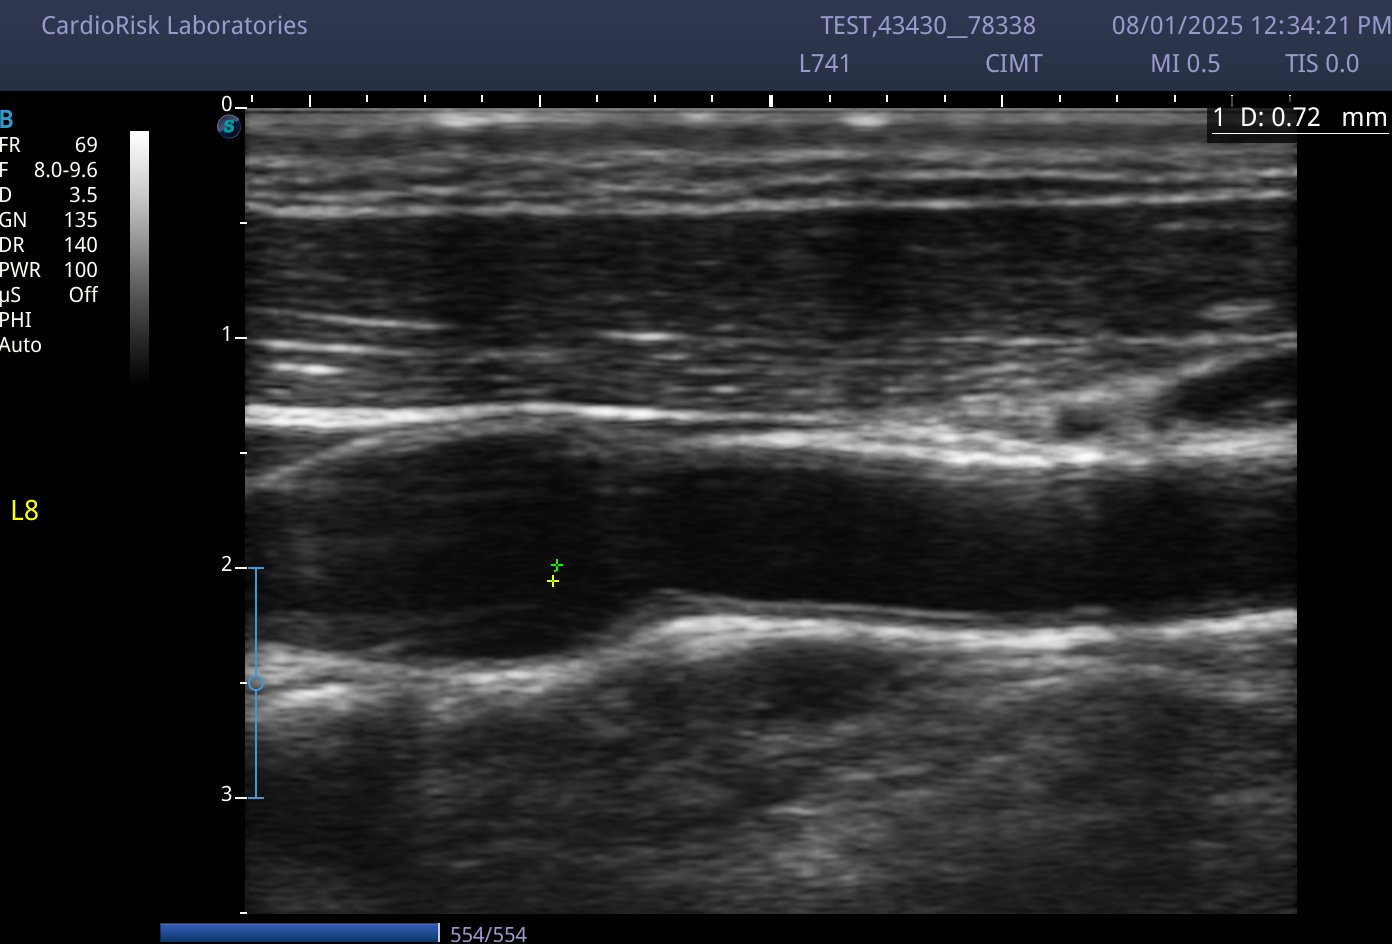Click the blue cine loop progress bar
Image resolution: width=1392 pixels, height=944 pixels.
click(x=299, y=933)
